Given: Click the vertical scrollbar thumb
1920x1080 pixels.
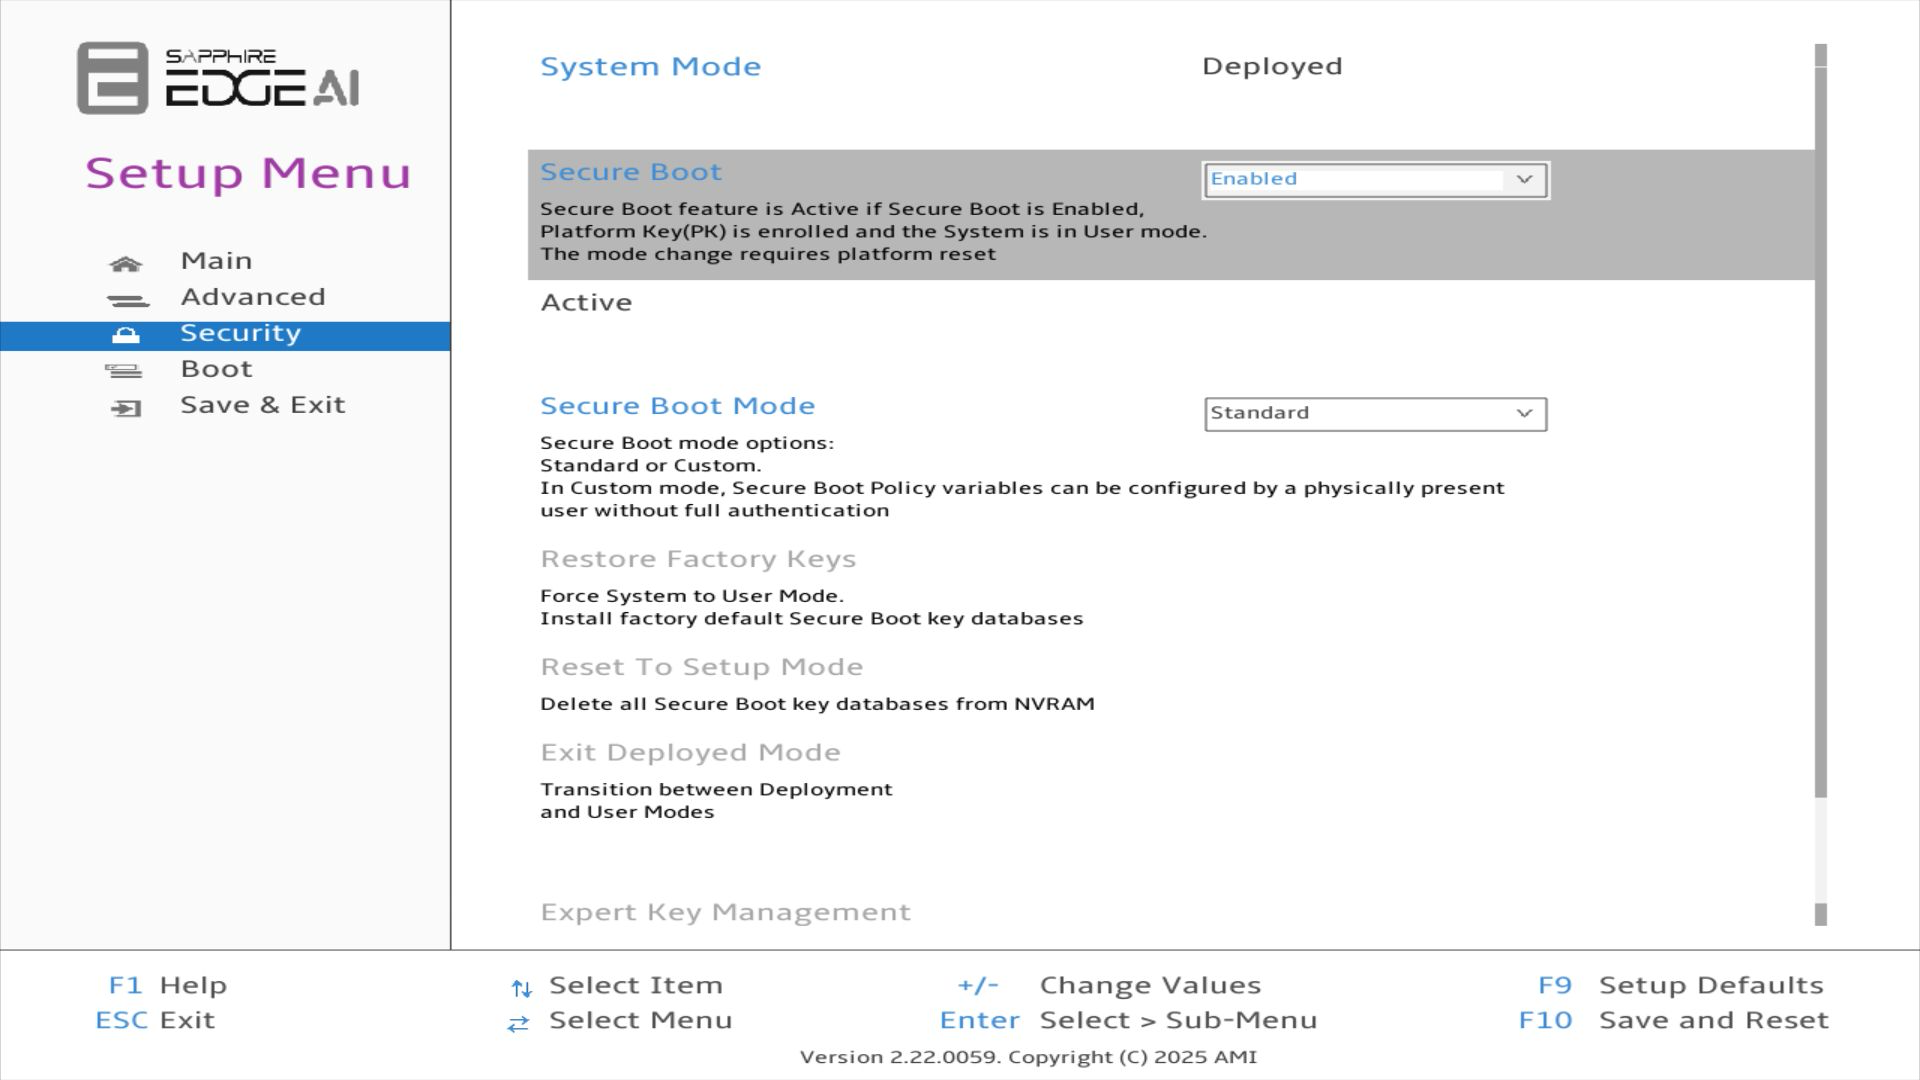Looking at the screenshot, I should point(1820,430).
